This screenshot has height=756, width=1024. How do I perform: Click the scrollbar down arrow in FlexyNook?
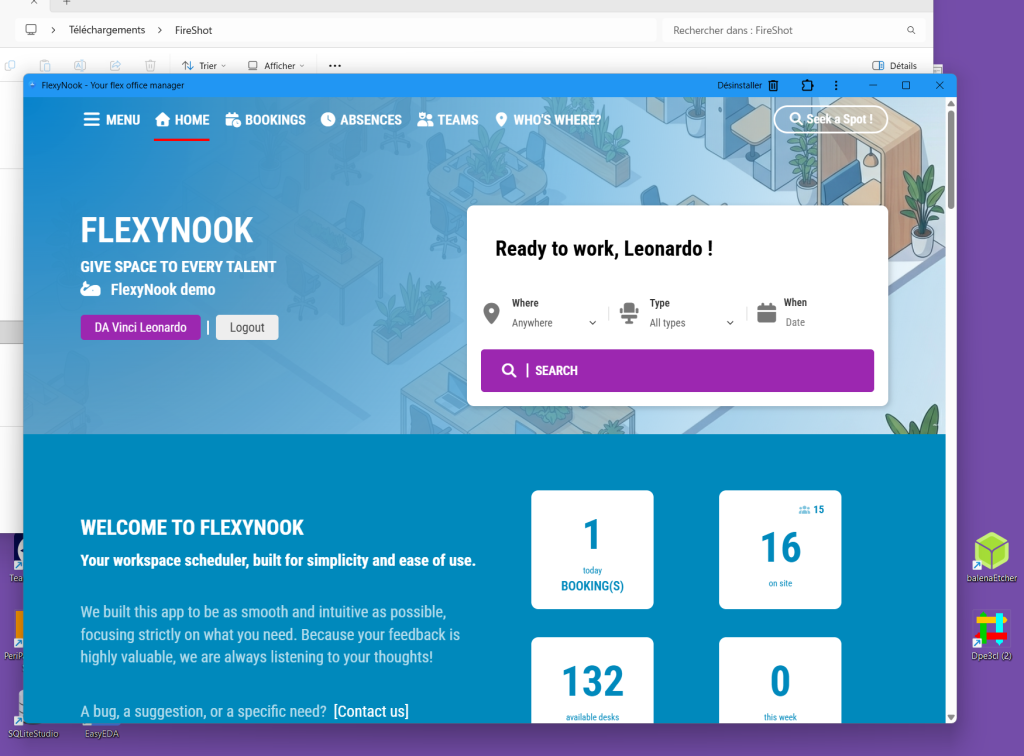(951, 717)
